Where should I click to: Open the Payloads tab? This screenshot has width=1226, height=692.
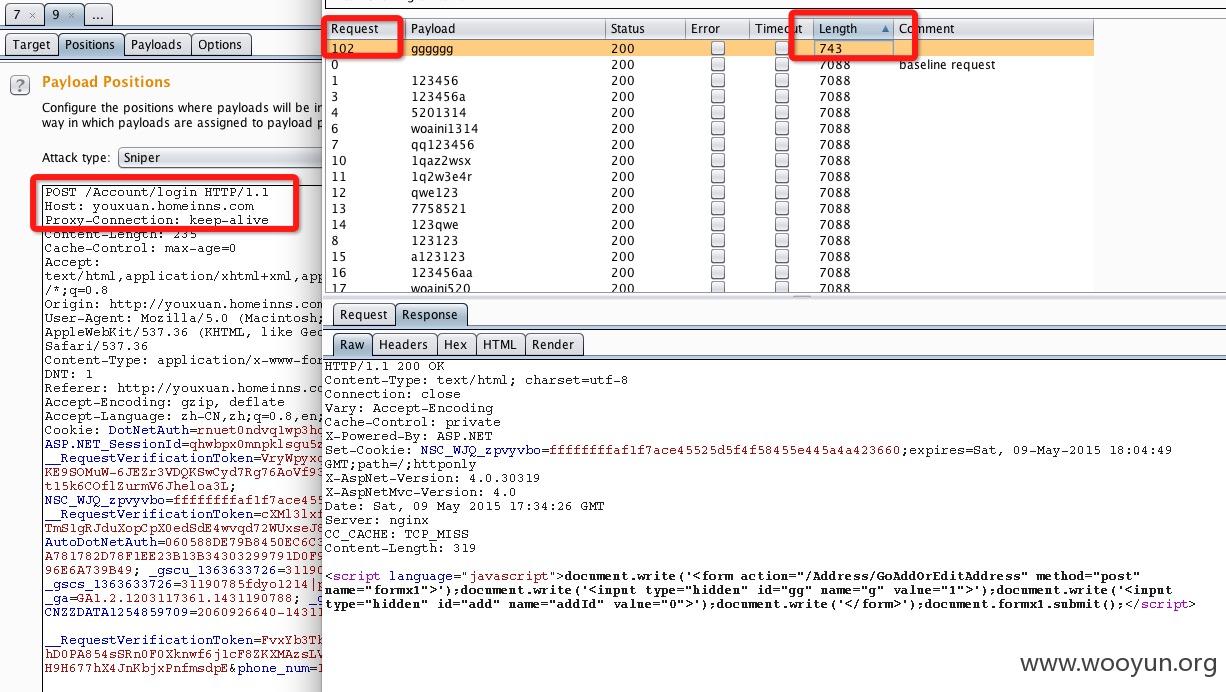(156, 45)
